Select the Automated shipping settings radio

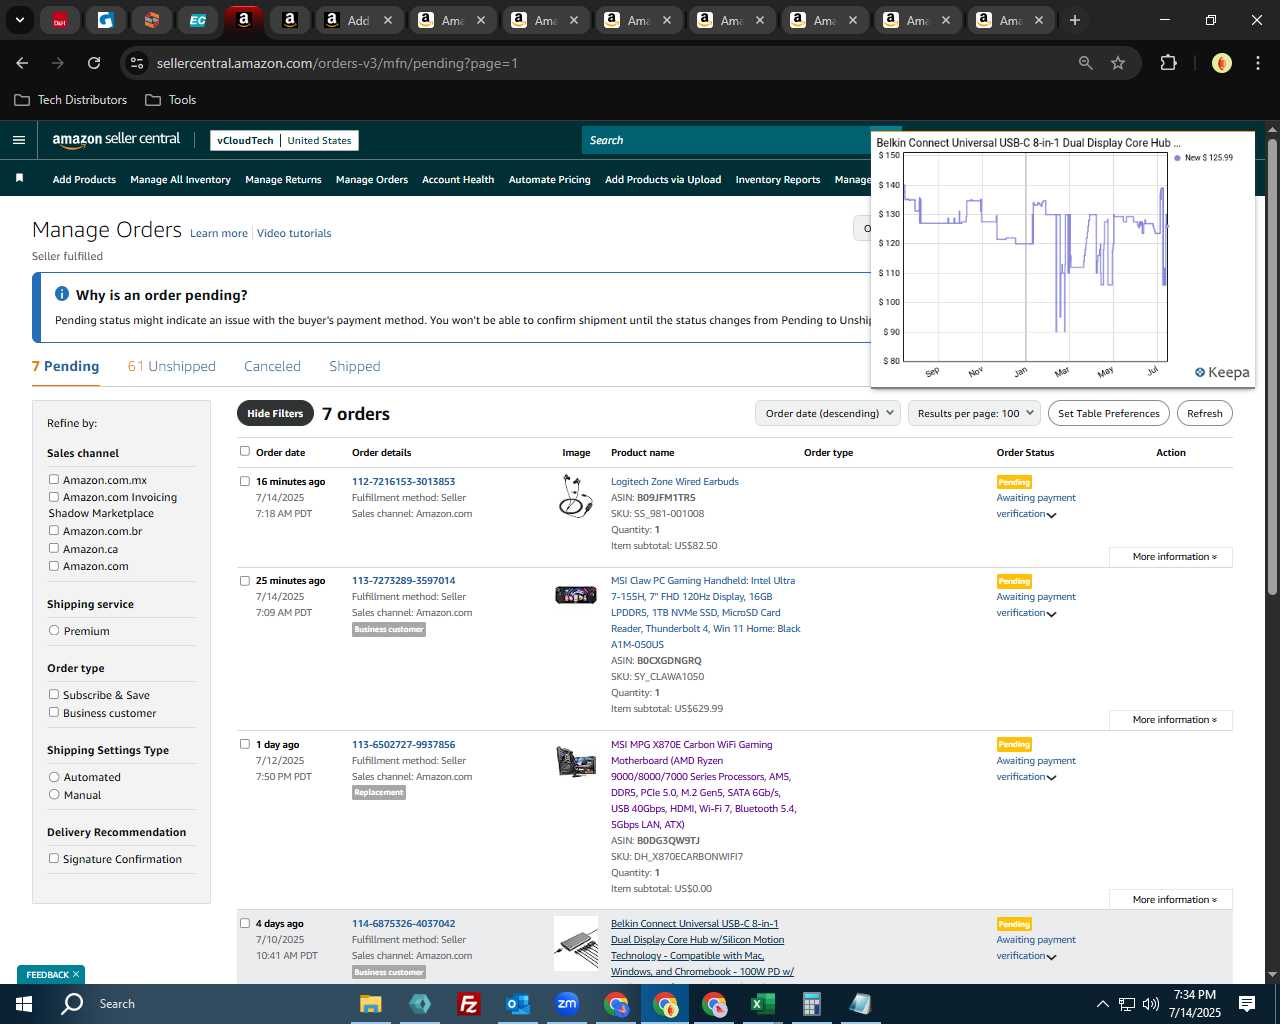tap(54, 777)
